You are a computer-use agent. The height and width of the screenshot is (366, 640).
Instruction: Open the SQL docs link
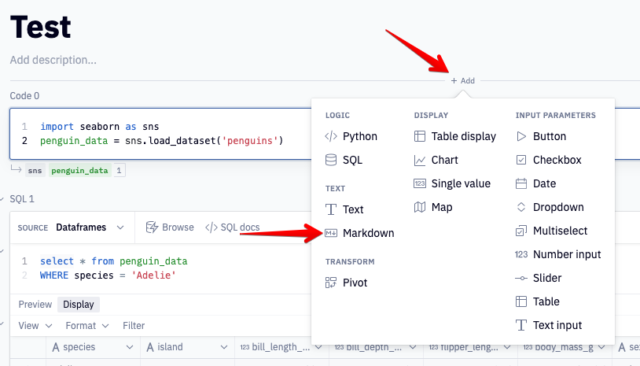coord(232,227)
